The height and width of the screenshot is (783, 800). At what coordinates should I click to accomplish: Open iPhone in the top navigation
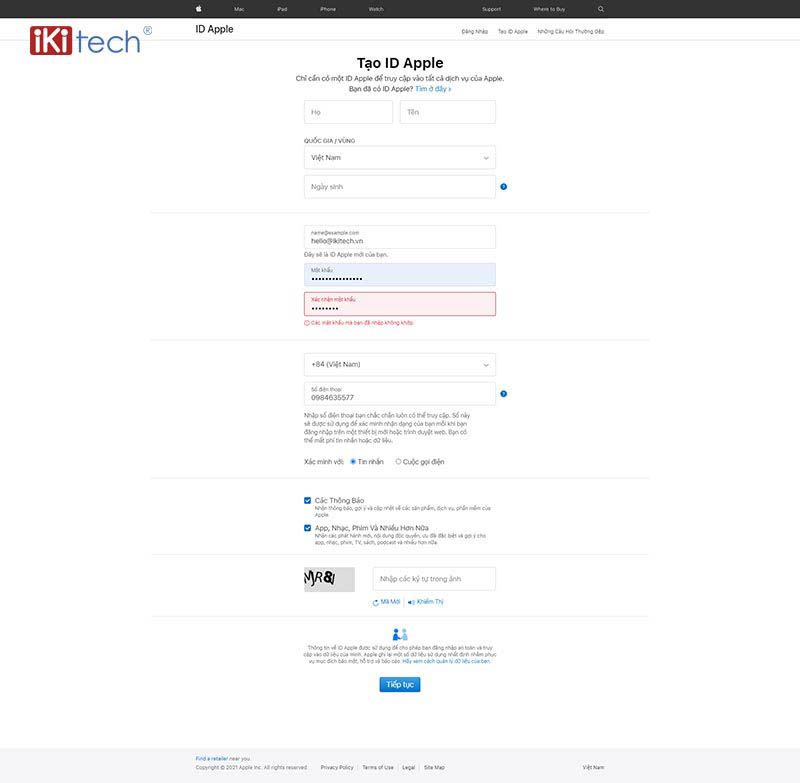[x=328, y=9]
